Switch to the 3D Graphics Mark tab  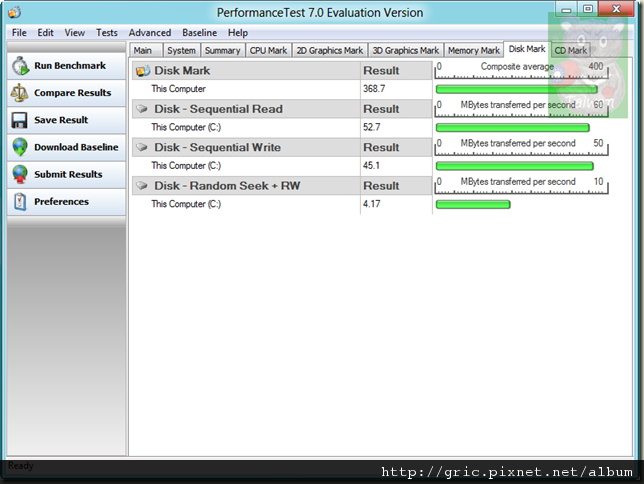pyautogui.click(x=406, y=50)
